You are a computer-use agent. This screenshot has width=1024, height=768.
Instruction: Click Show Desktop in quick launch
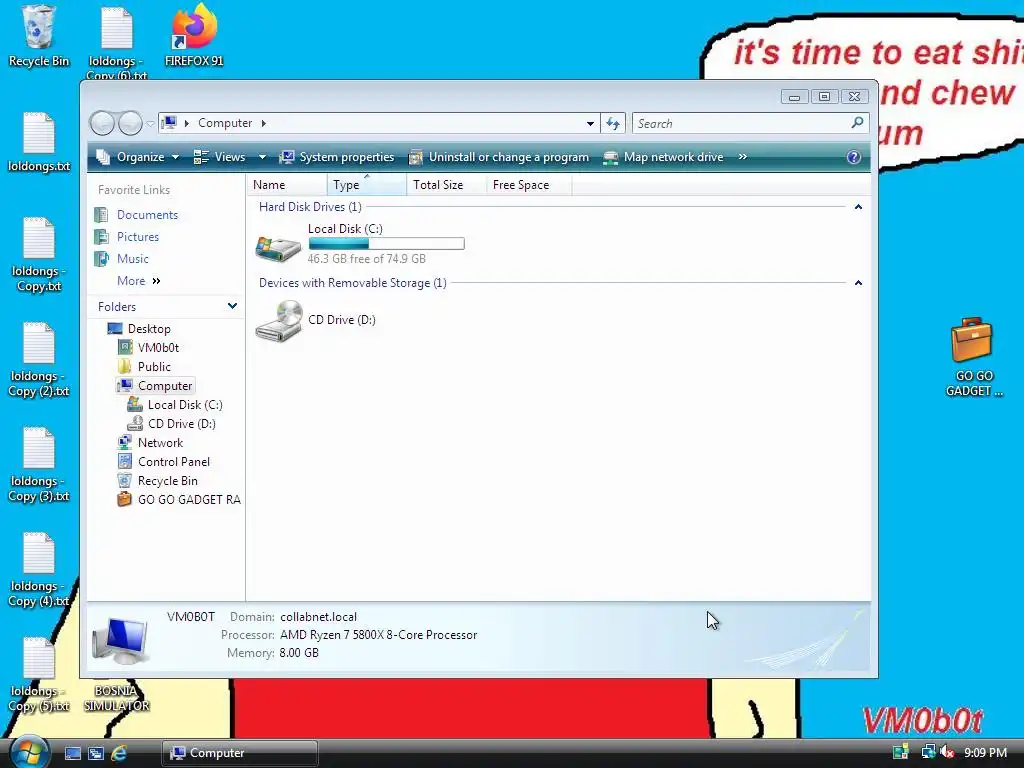tap(72, 753)
